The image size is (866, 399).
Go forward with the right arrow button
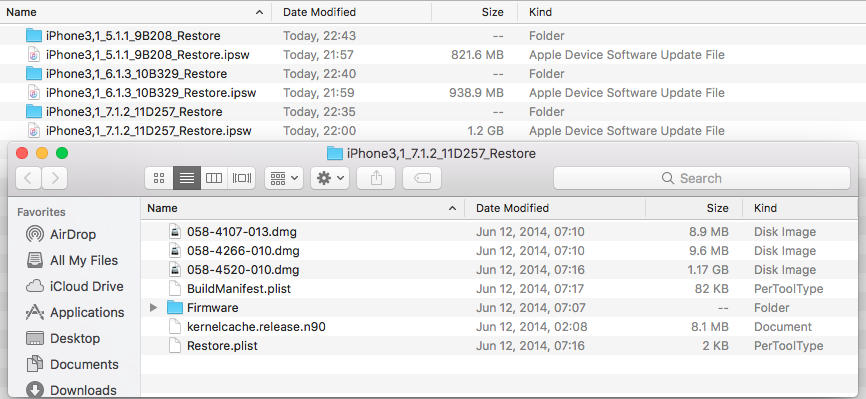pyautogui.click(x=55, y=178)
